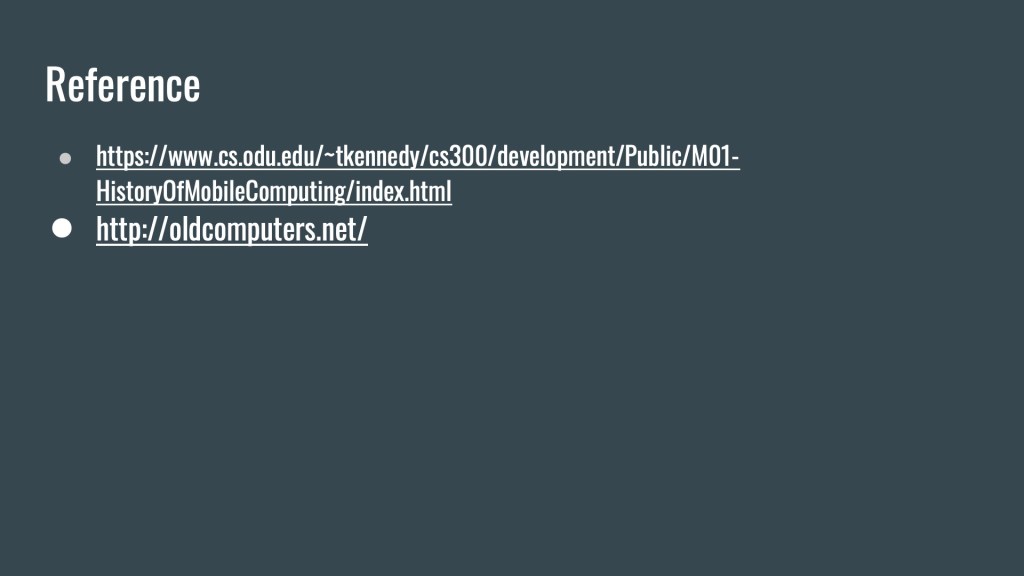Click 'index.html' in the second URL line

(x=404, y=191)
